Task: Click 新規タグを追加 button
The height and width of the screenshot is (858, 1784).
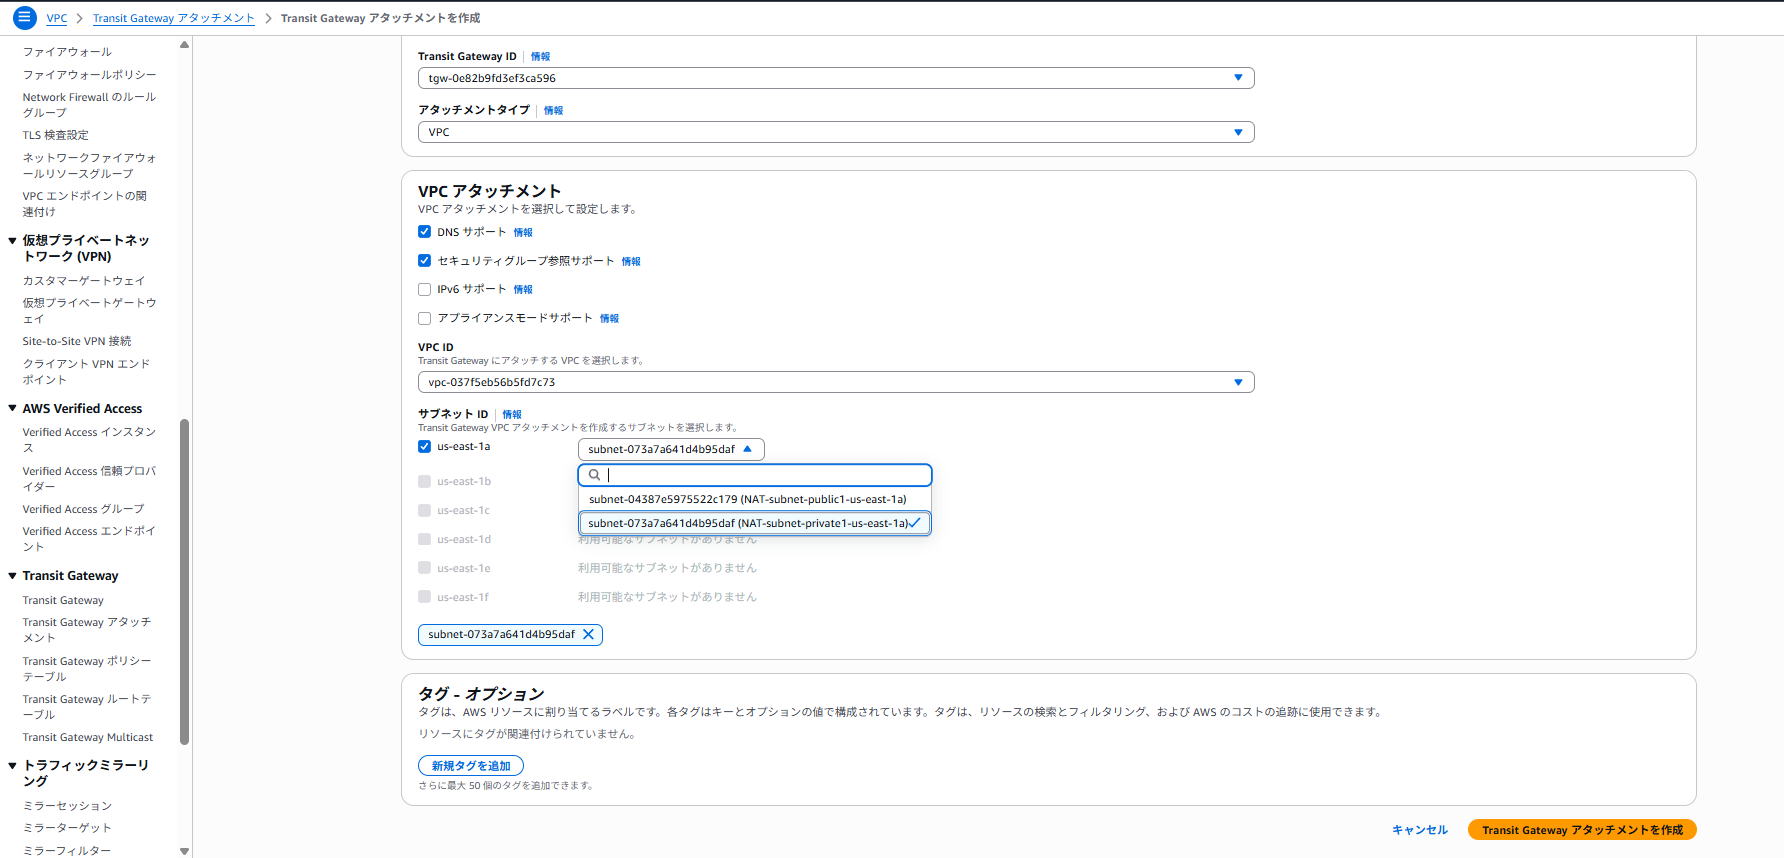Action: pos(471,766)
